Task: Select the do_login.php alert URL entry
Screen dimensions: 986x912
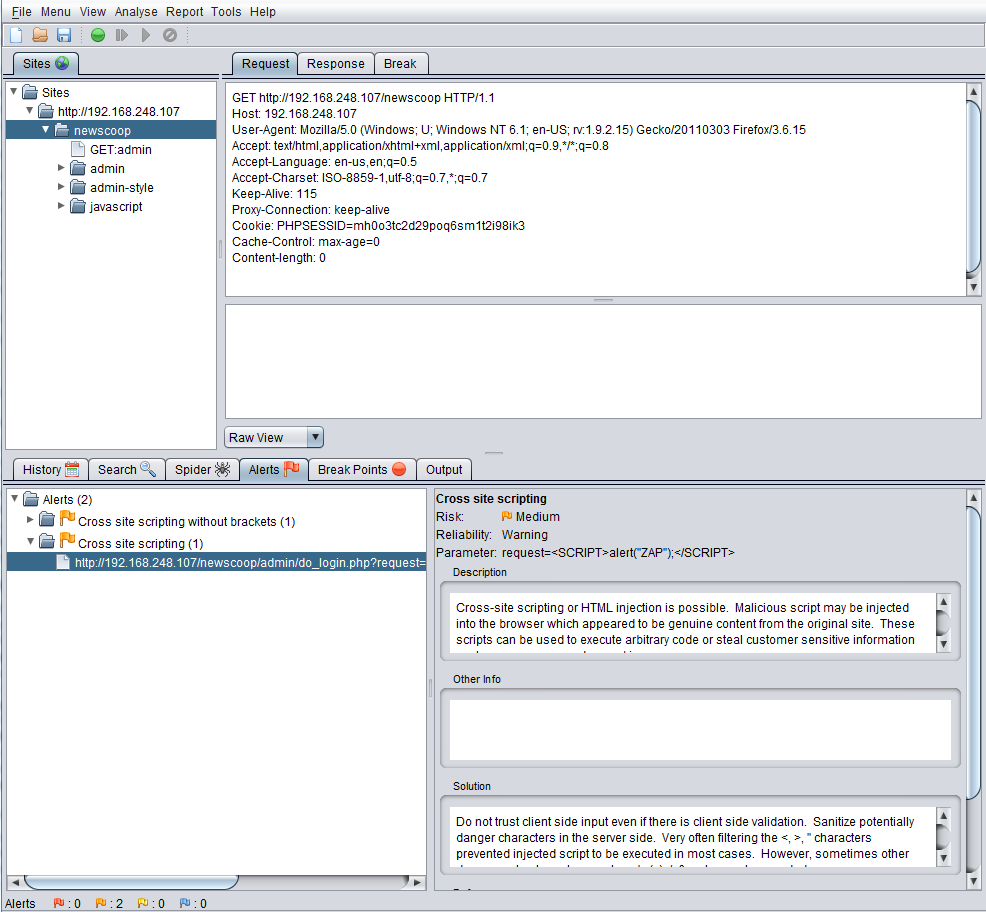Action: [x=250, y=563]
